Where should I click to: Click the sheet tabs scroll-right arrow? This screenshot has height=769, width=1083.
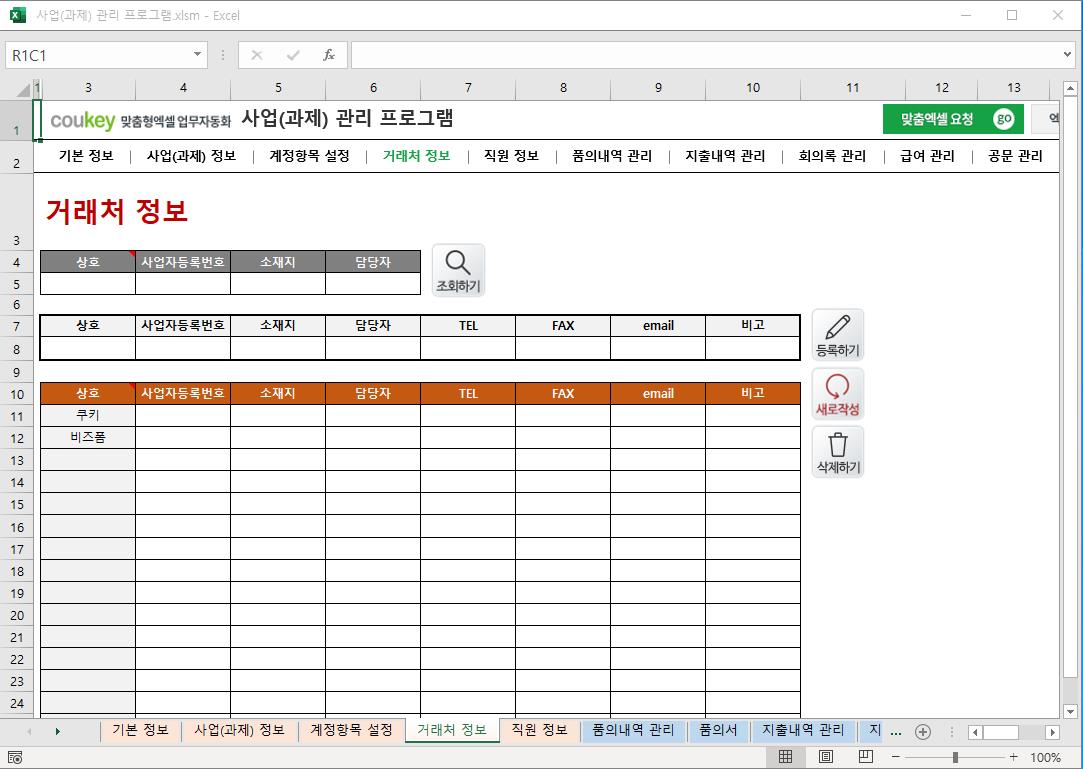57,731
